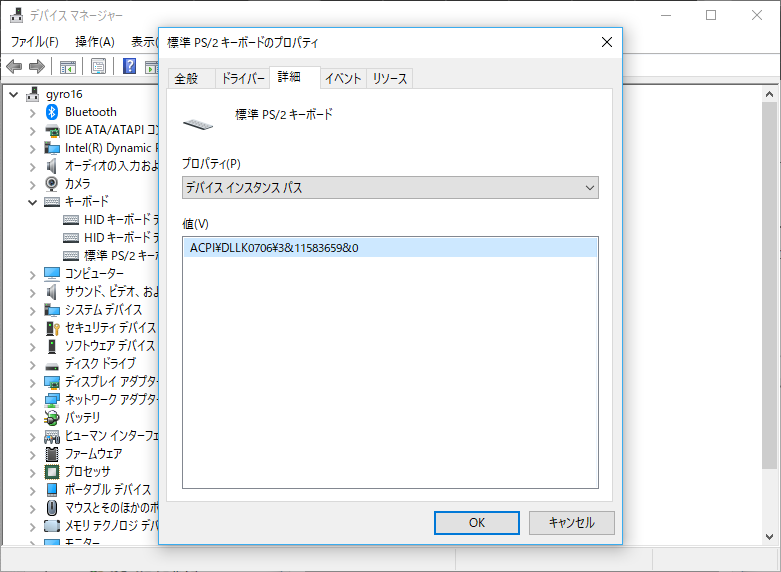This screenshot has width=781, height=572.
Task: Click the OK button
Action: click(x=477, y=523)
